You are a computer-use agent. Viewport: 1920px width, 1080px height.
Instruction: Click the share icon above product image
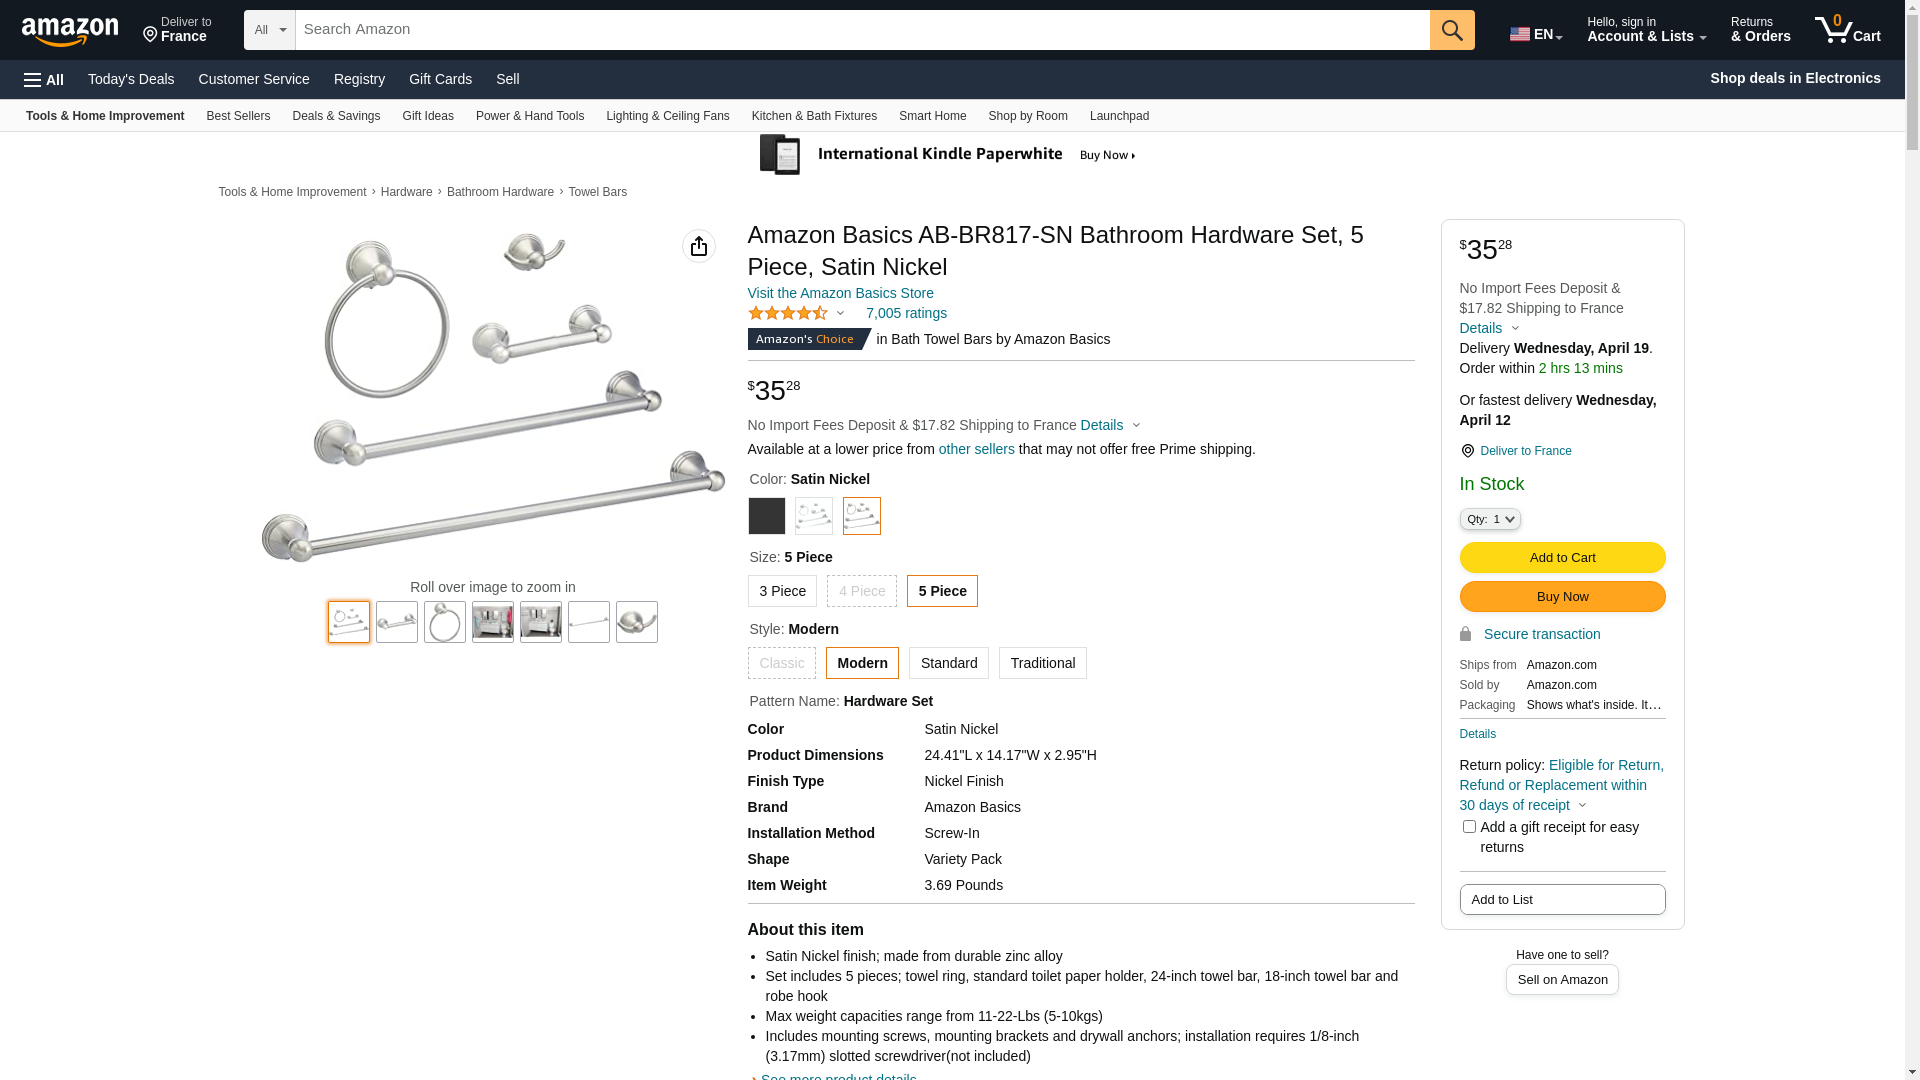[x=698, y=246]
